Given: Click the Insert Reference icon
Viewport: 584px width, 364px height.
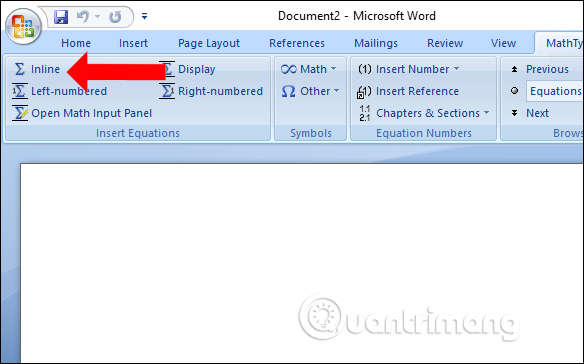Looking at the screenshot, I should click(x=364, y=92).
